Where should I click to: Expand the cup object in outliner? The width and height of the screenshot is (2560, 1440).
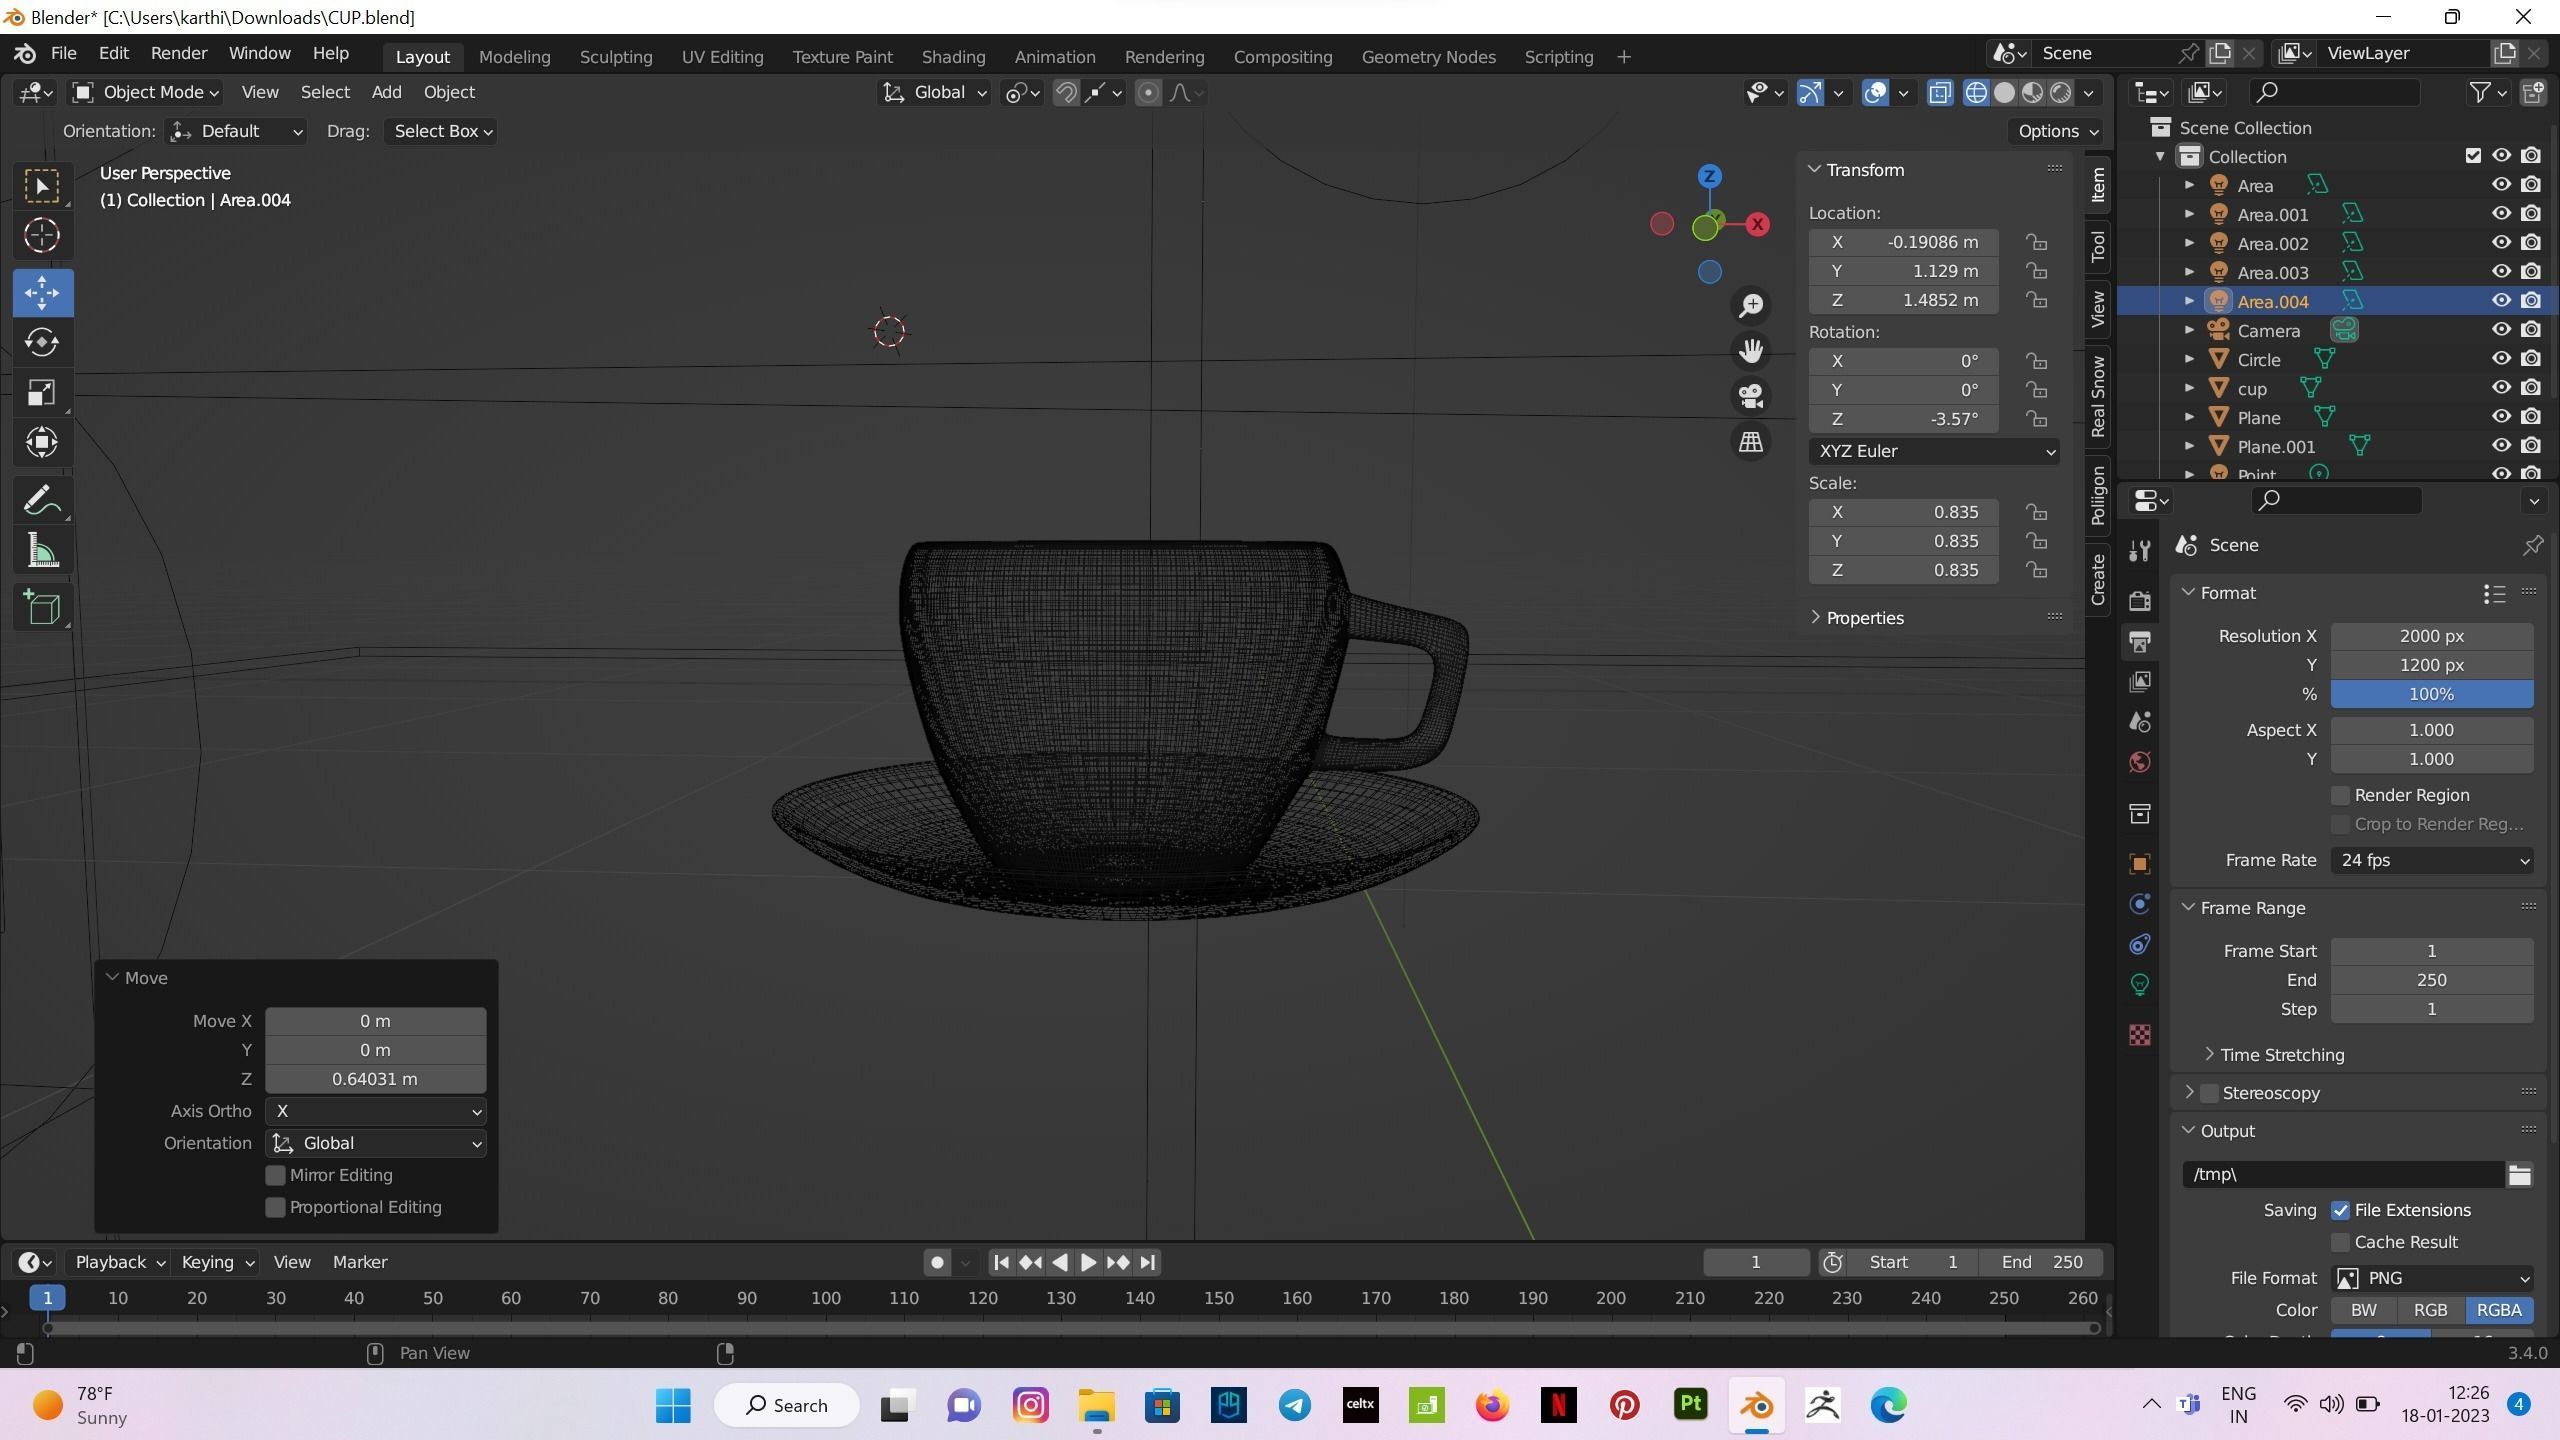tap(2190, 388)
